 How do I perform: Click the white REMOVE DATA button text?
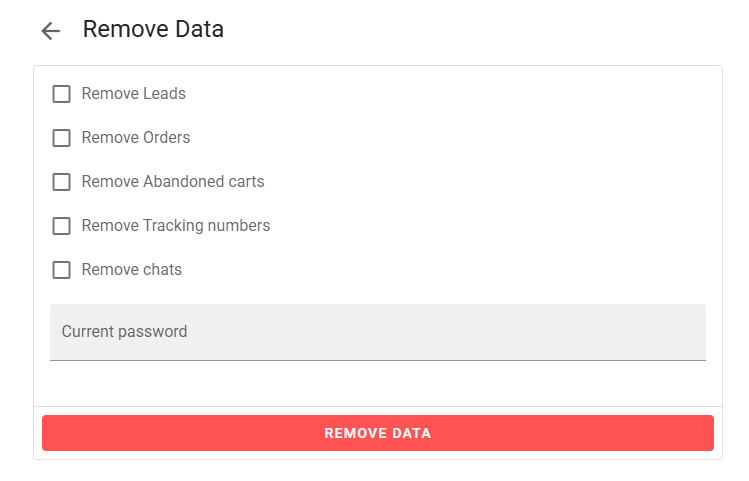click(377, 434)
